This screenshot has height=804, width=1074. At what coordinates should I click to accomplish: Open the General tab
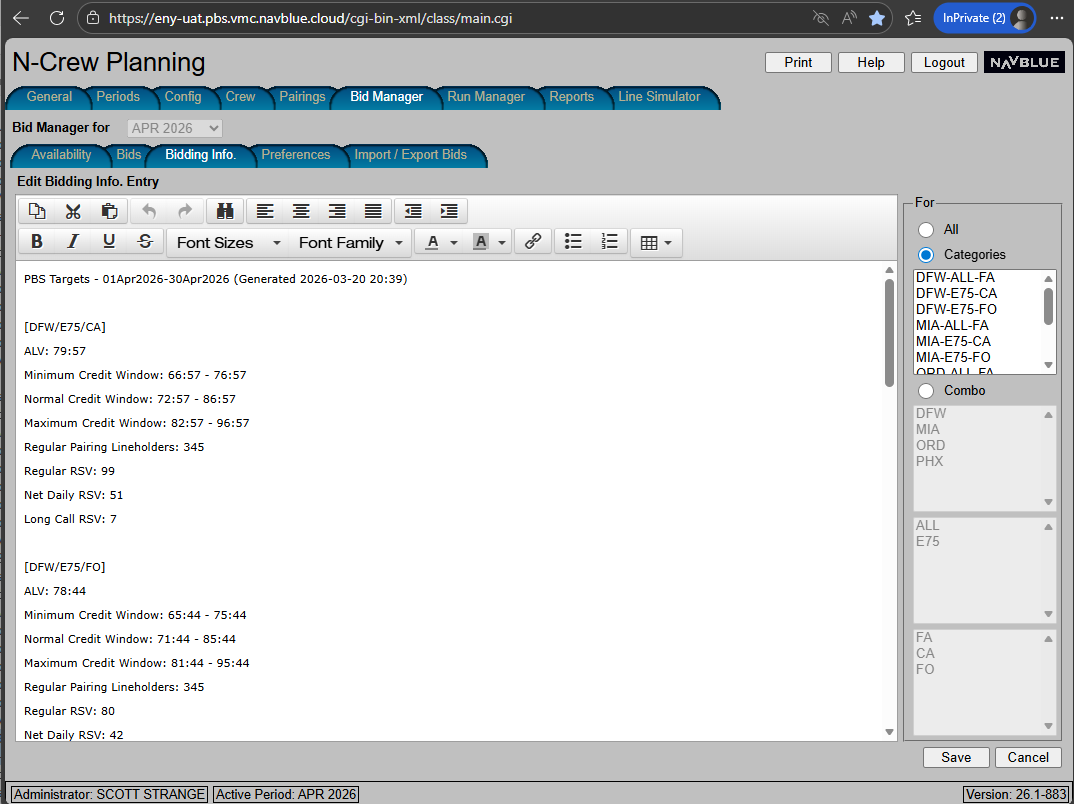(49, 97)
